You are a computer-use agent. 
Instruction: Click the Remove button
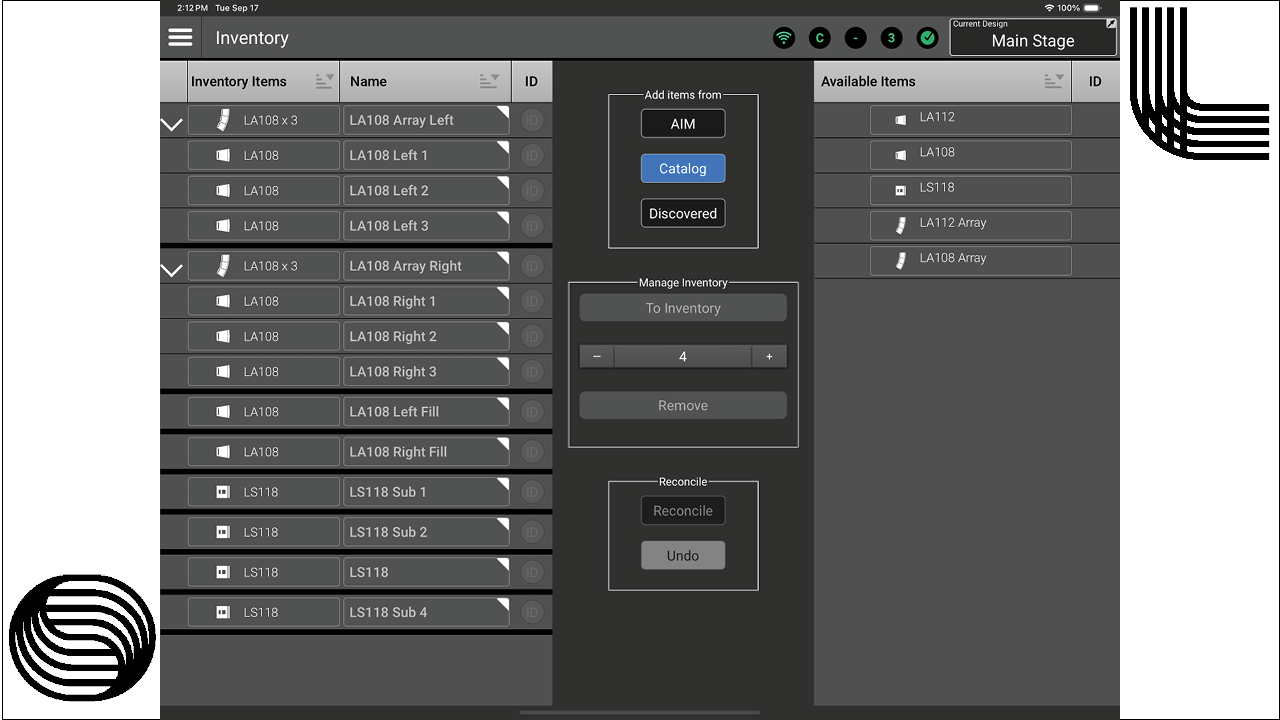pyautogui.click(x=683, y=405)
